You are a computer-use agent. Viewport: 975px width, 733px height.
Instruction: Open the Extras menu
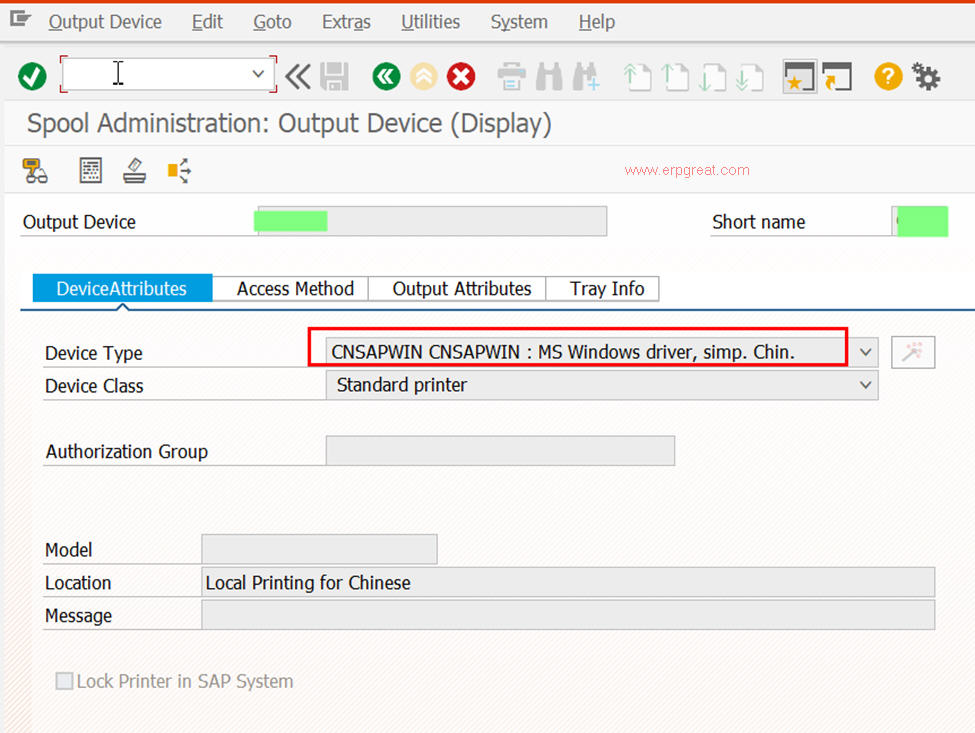click(346, 22)
